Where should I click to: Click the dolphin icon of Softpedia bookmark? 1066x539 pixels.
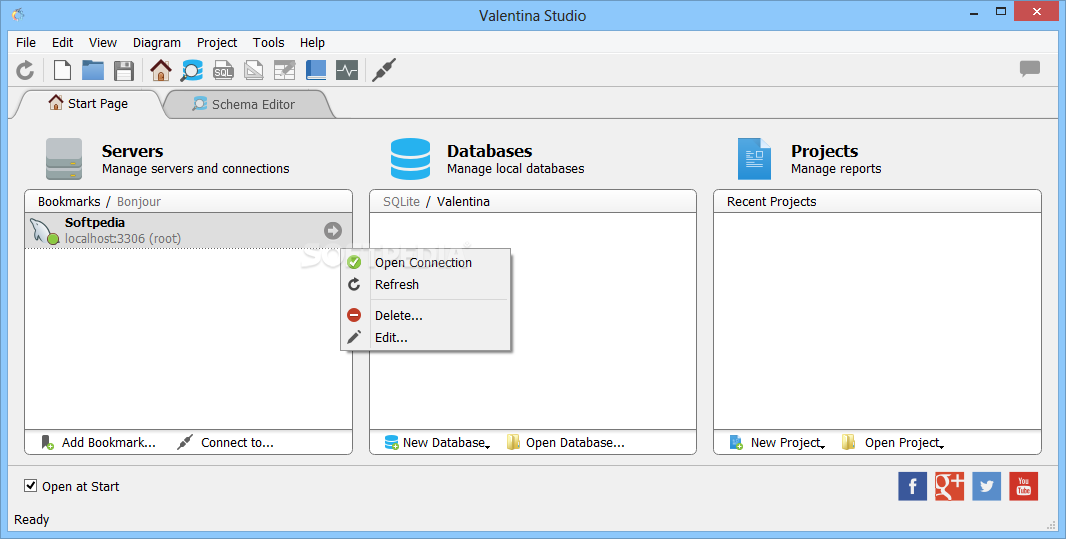point(44,231)
